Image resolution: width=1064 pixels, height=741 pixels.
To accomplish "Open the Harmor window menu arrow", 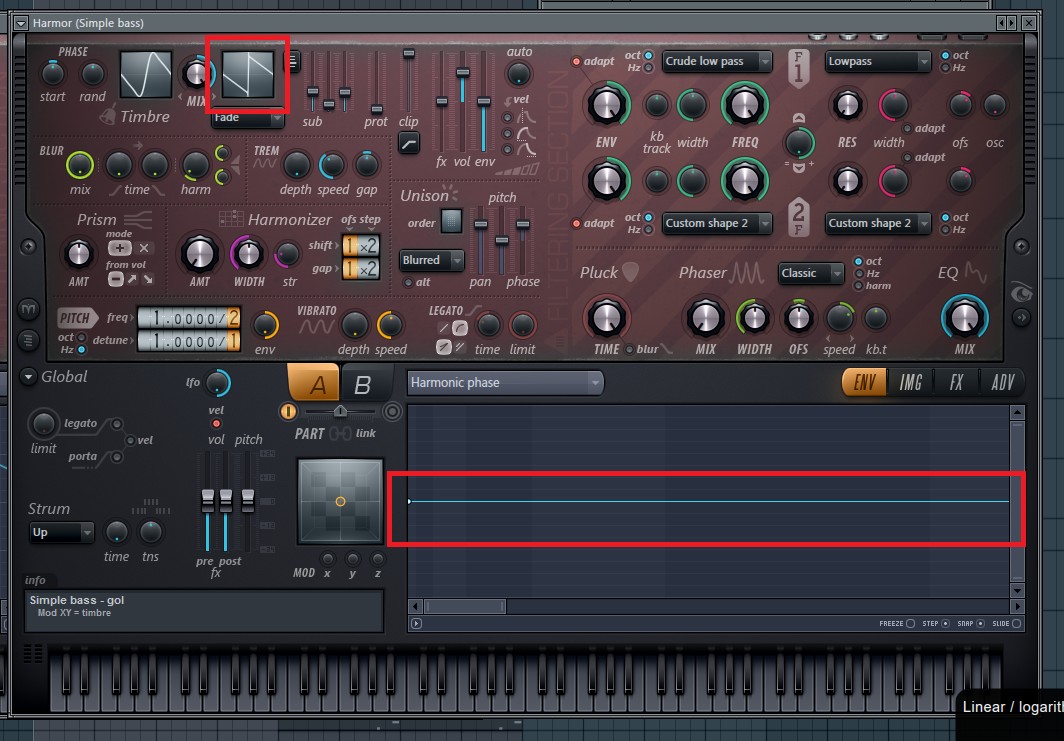I will (x=21, y=23).
